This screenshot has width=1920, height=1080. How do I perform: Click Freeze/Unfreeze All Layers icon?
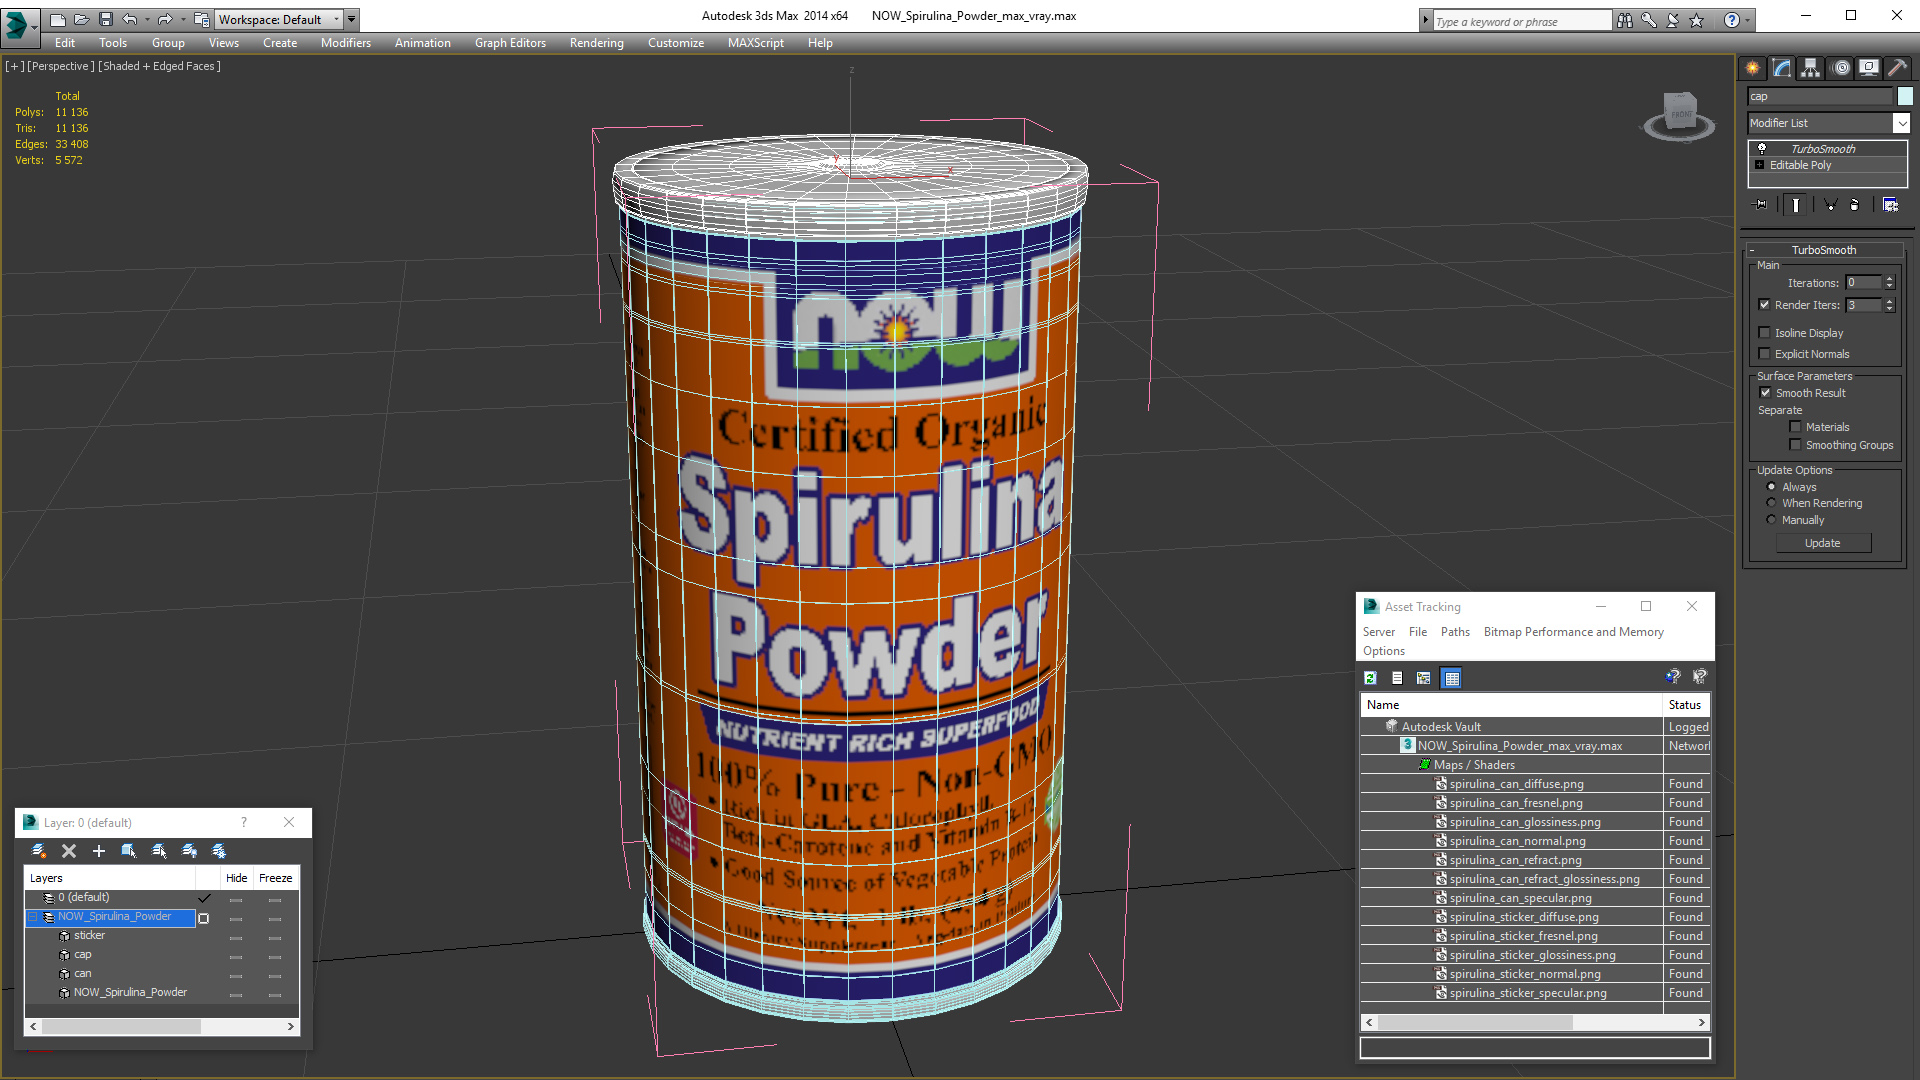click(x=219, y=851)
